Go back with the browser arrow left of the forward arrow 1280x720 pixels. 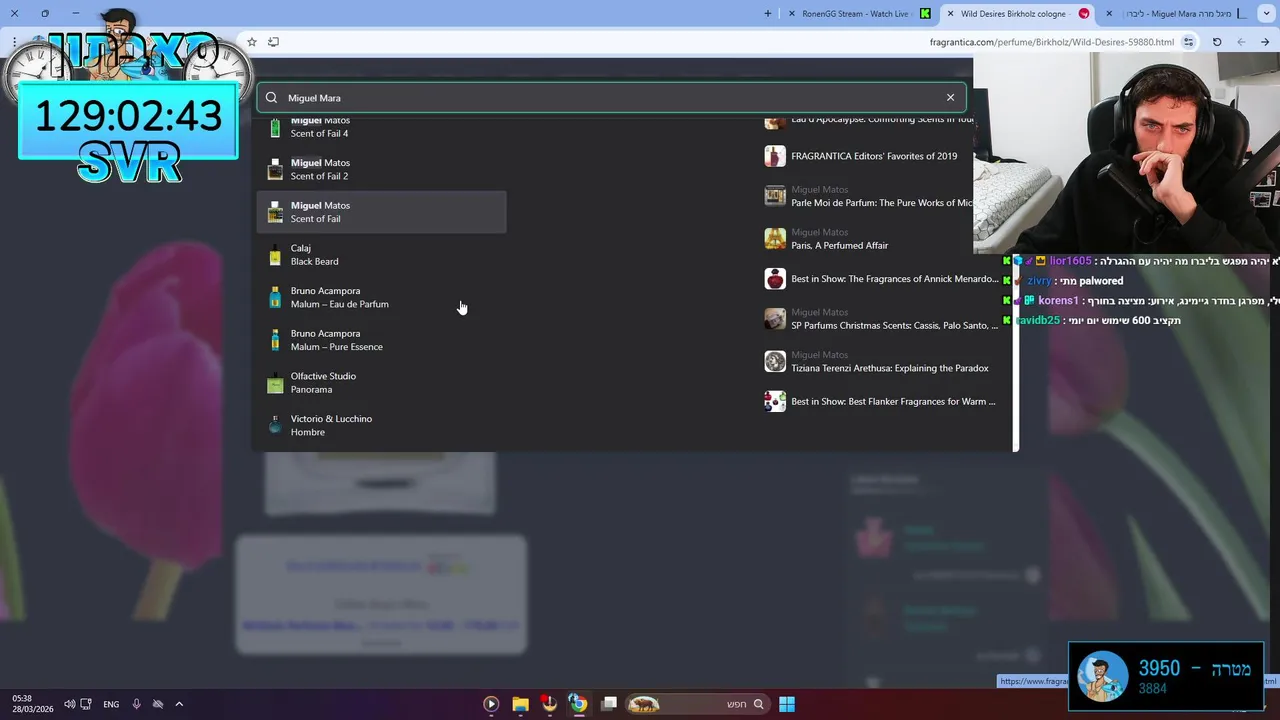pyautogui.click(x=1241, y=42)
